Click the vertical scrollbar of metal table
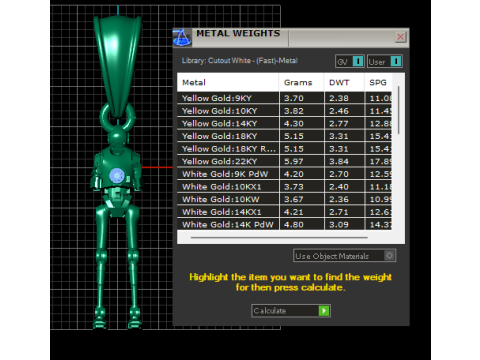This screenshot has width=480, height=360. (x=398, y=110)
